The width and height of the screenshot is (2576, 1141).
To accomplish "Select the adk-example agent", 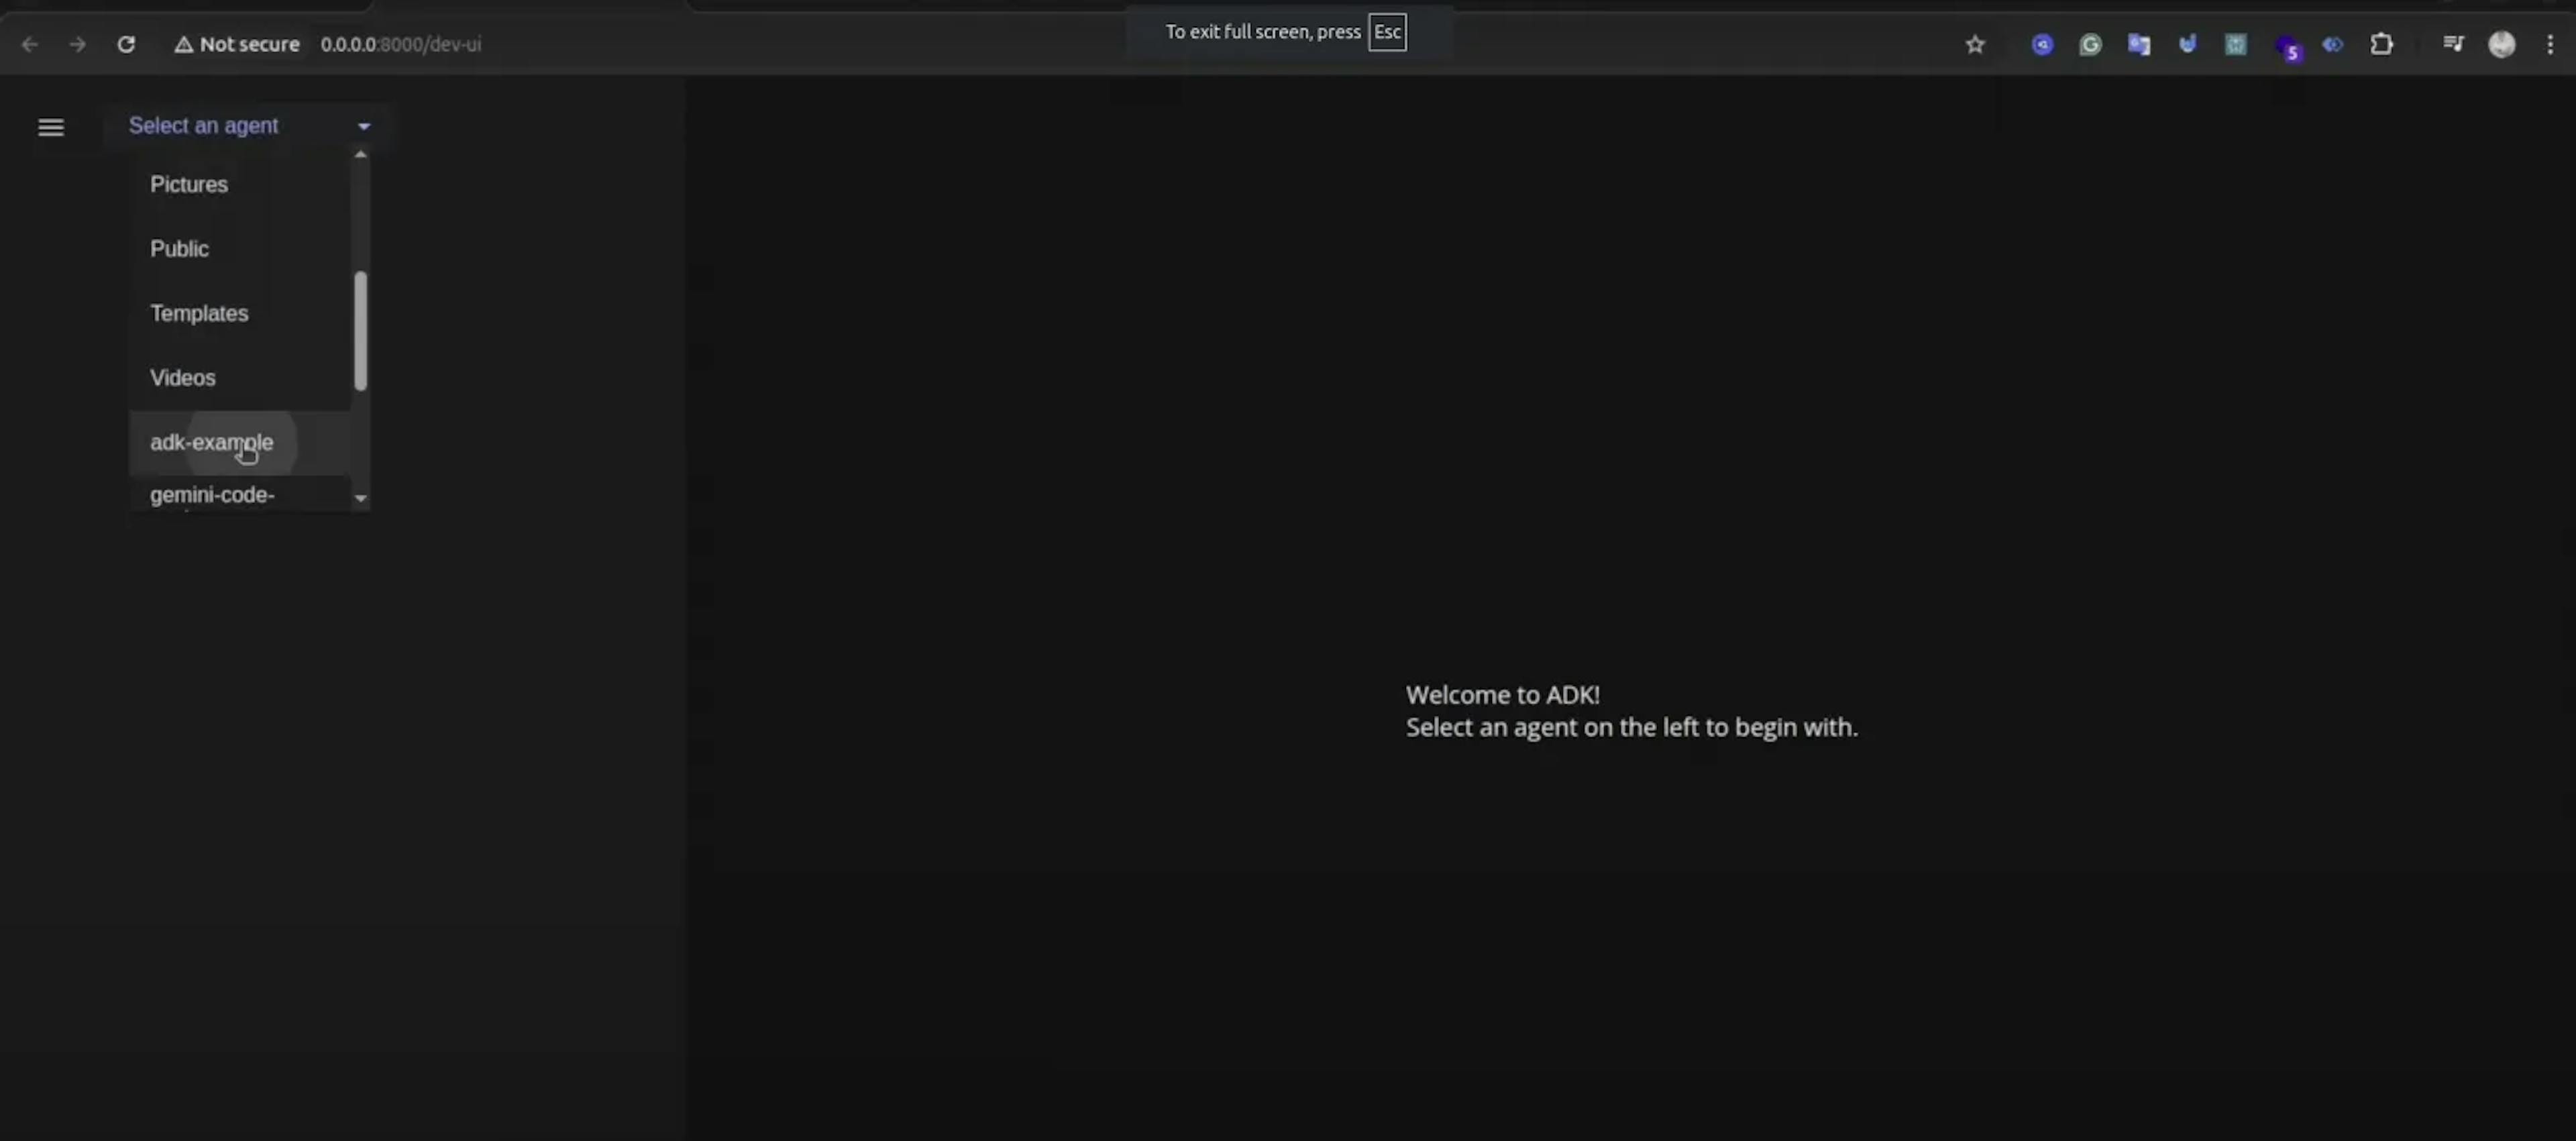I will (211, 442).
